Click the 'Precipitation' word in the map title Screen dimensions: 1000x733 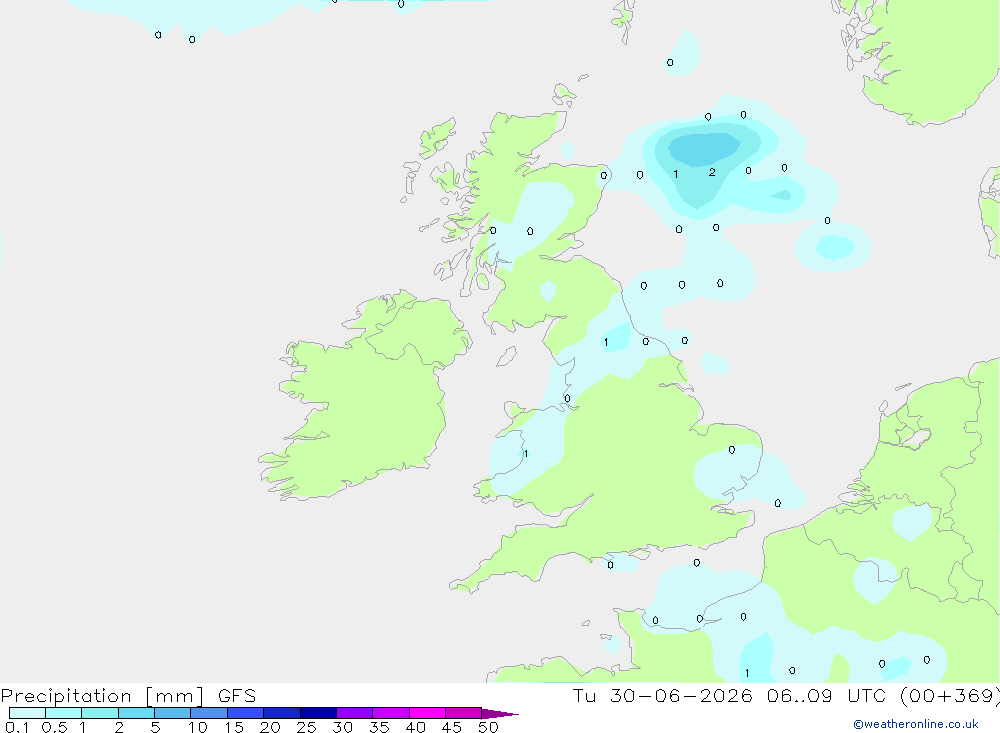coord(66,696)
